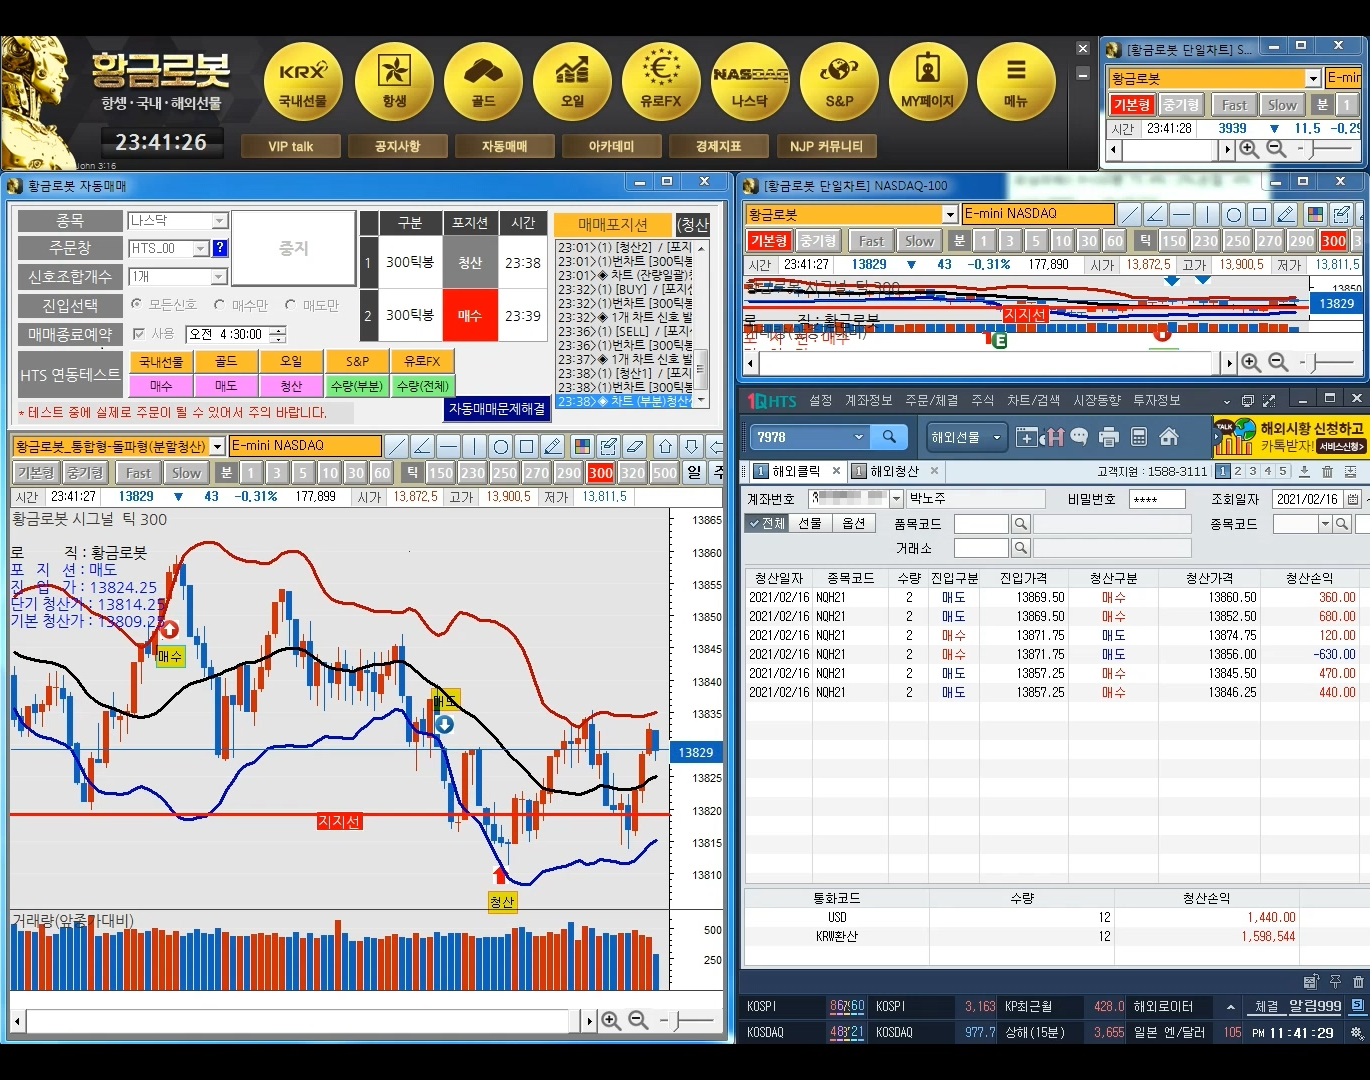Click the up arrow tool in main chart toolbar
The image size is (1372, 1080).
[665, 446]
